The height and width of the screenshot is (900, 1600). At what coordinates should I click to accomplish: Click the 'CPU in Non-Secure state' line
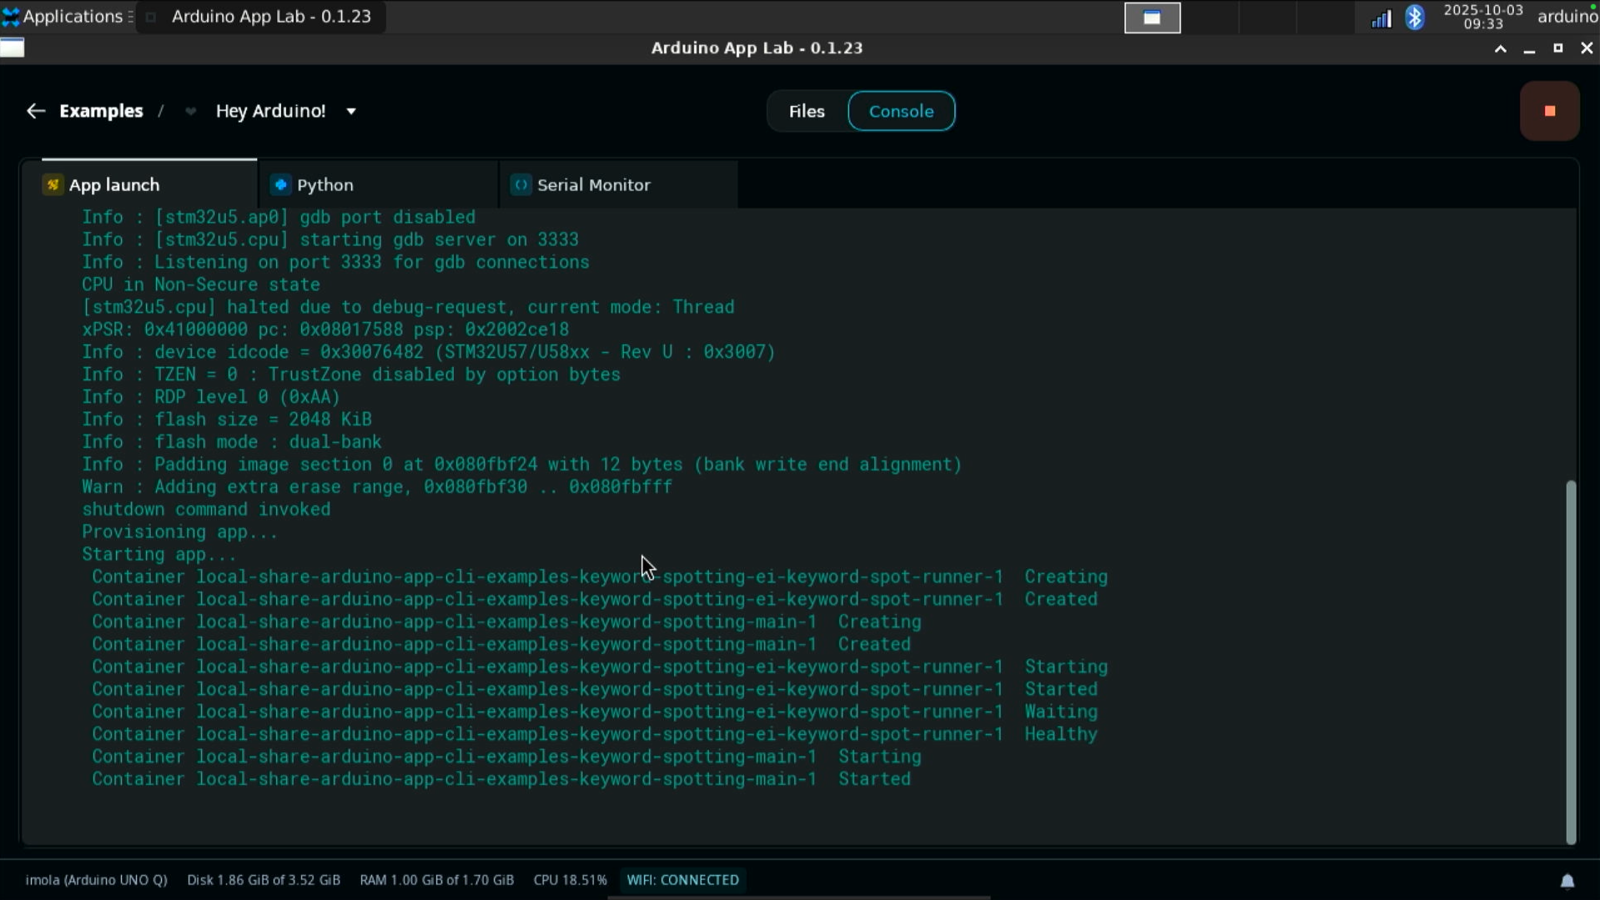pyautogui.click(x=201, y=285)
